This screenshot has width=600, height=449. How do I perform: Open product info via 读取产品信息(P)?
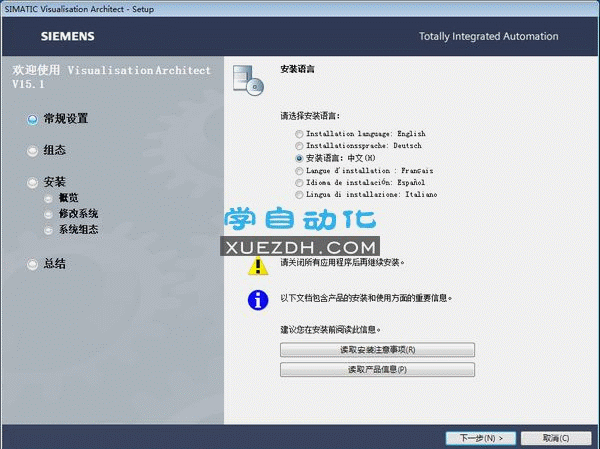pos(377,369)
